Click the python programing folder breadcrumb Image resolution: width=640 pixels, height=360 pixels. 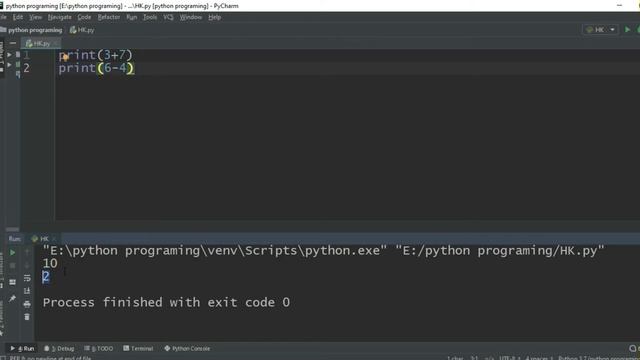click(32, 30)
